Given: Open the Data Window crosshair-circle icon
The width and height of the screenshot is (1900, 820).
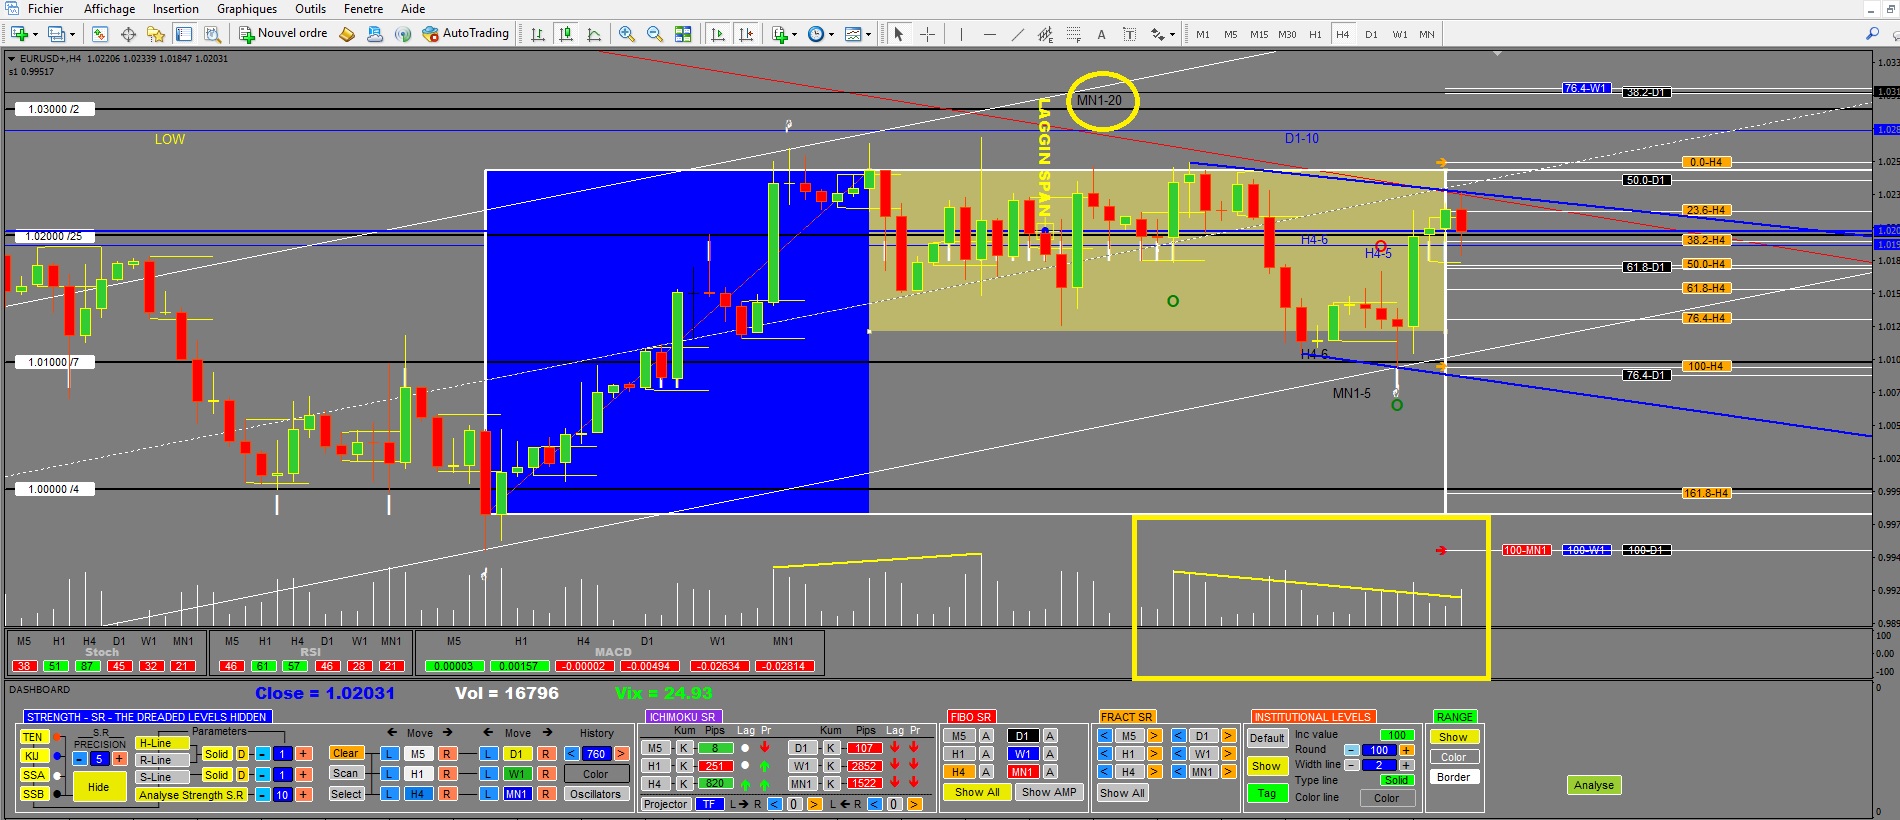Looking at the screenshot, I should [x=128, y=34].
